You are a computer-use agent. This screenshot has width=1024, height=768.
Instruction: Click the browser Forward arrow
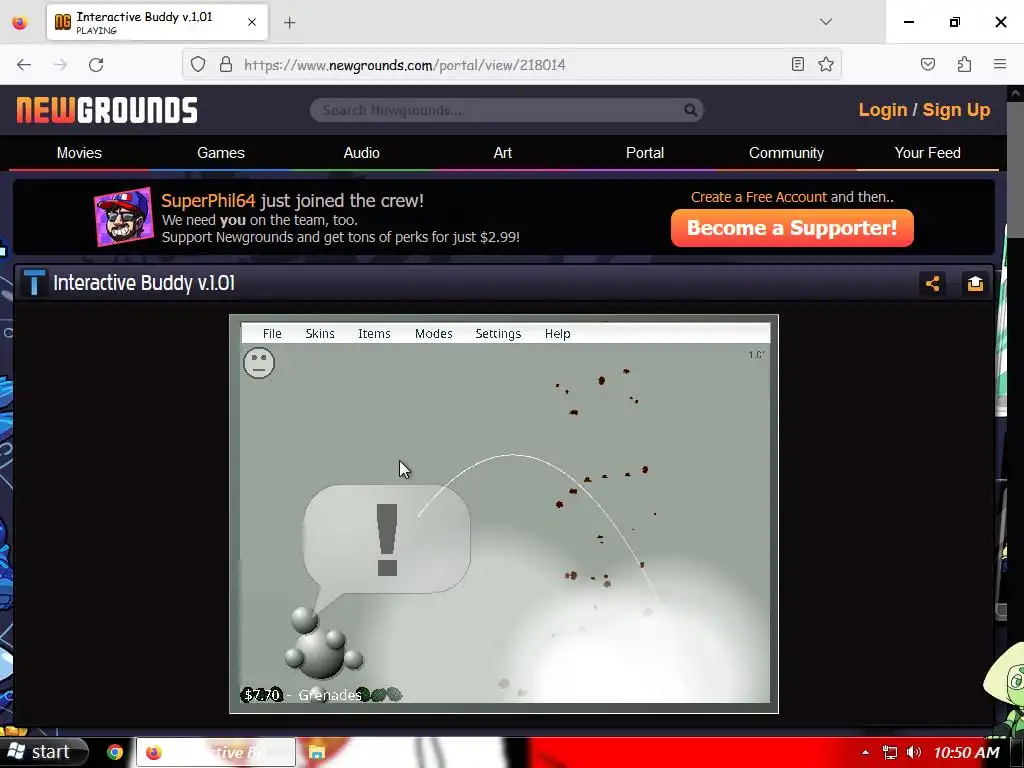(60, 65)
